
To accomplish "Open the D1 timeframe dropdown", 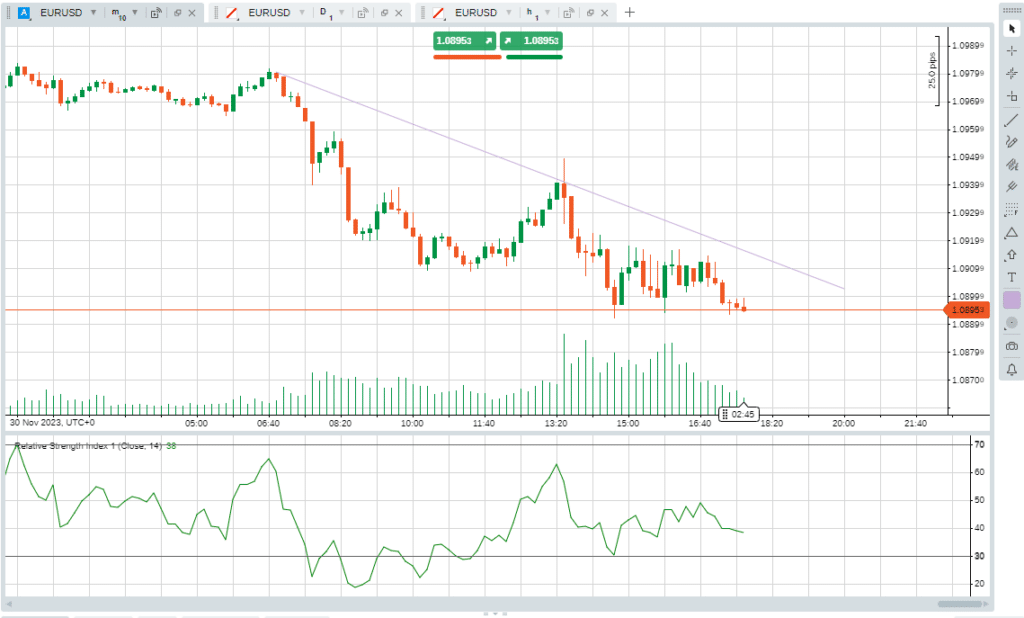I will click(342, 12).
